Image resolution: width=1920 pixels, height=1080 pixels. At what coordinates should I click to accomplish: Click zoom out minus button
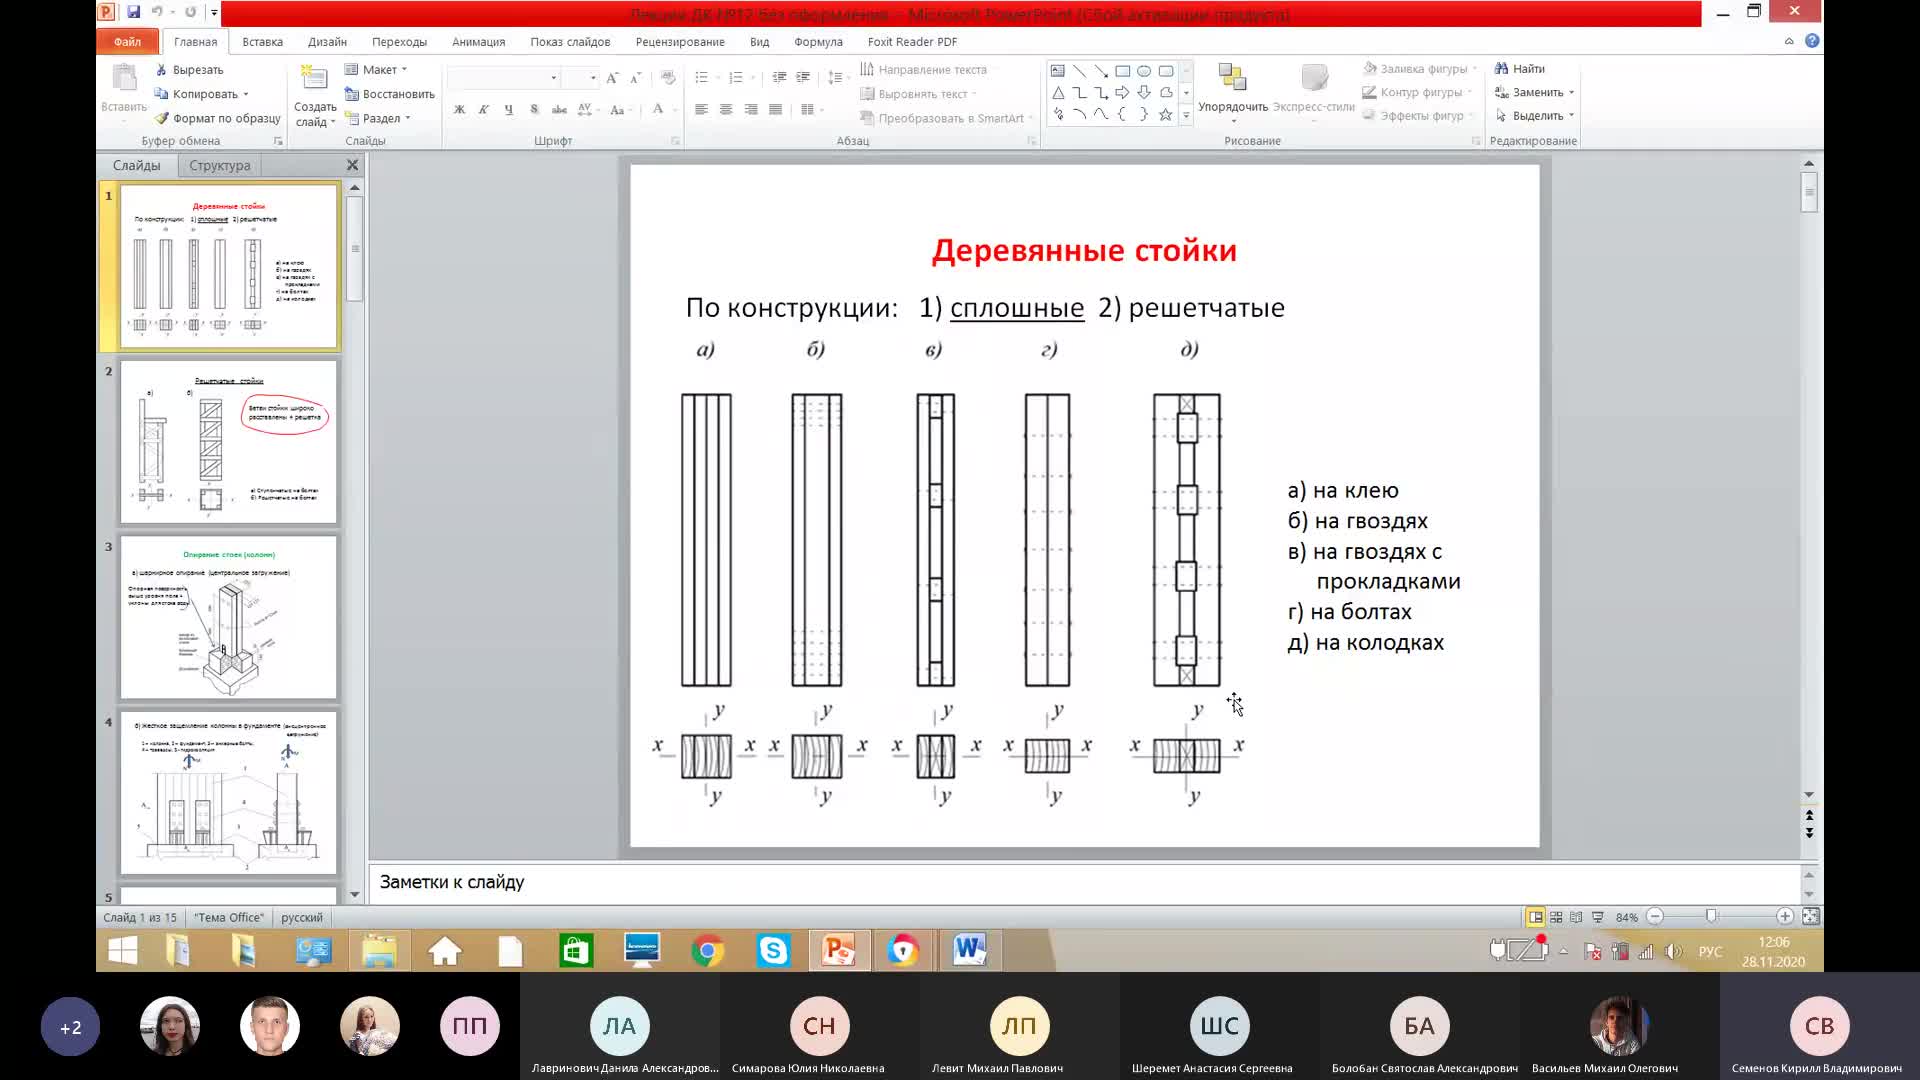pos(1655,917)
